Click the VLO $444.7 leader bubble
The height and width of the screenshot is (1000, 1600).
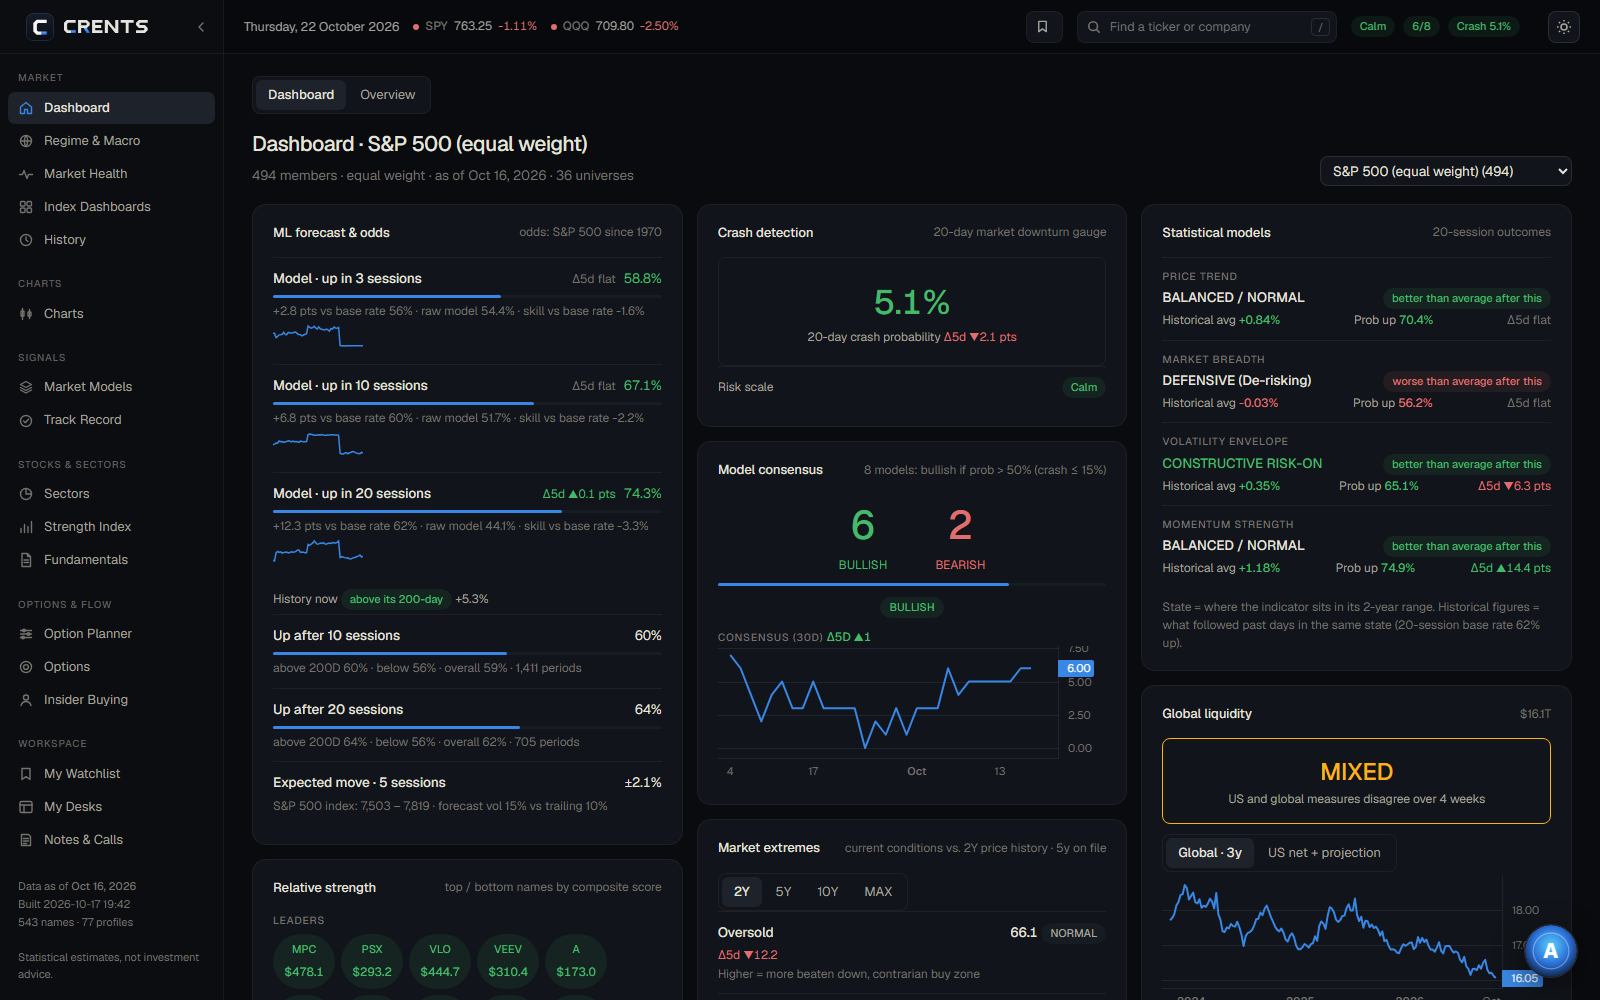440,961
